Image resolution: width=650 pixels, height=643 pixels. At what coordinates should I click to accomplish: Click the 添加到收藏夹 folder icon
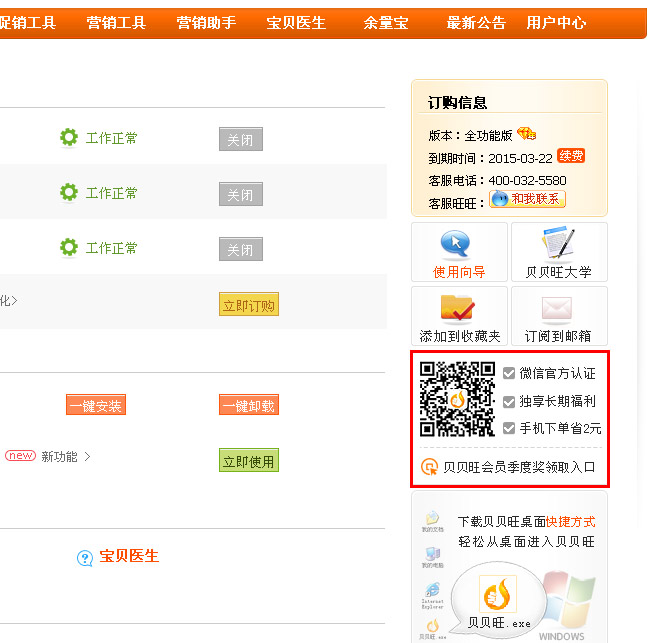coord(458,308)
